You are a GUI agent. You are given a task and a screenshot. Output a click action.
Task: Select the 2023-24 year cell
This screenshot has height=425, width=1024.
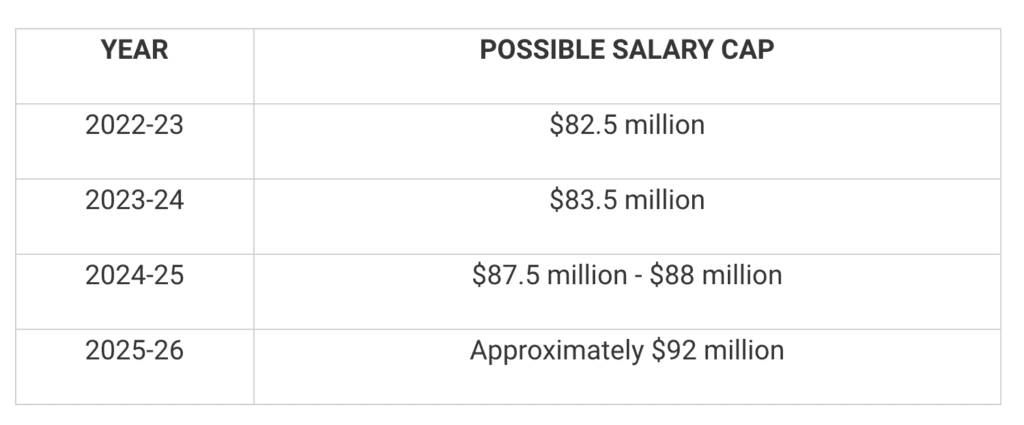pos(134,200)
